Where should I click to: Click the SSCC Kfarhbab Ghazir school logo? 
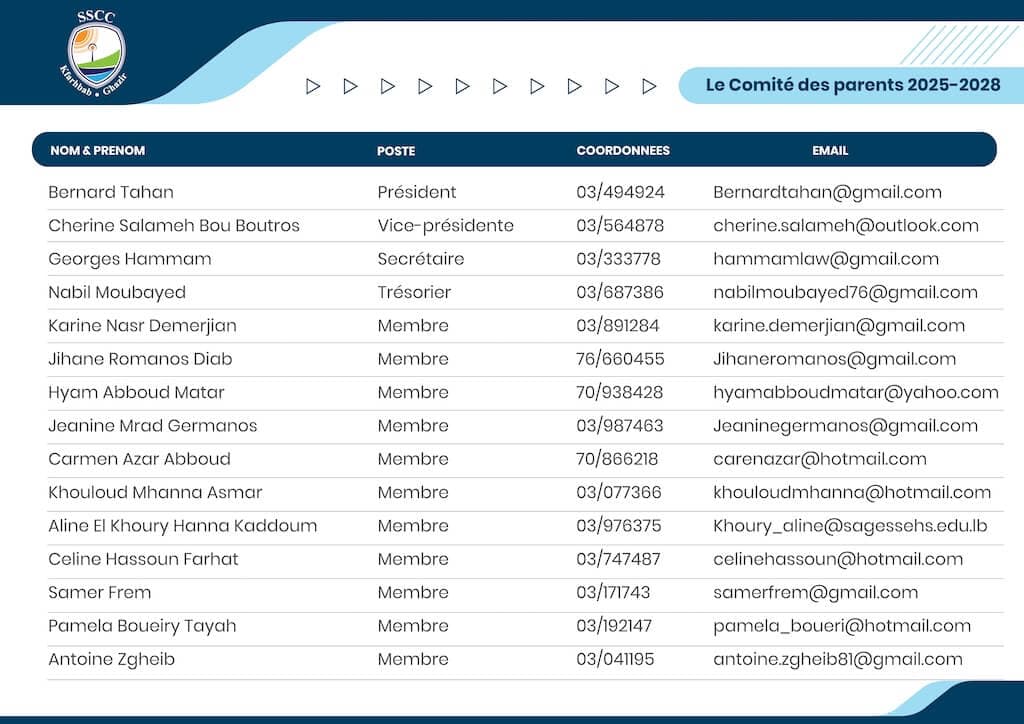(96, 49)
